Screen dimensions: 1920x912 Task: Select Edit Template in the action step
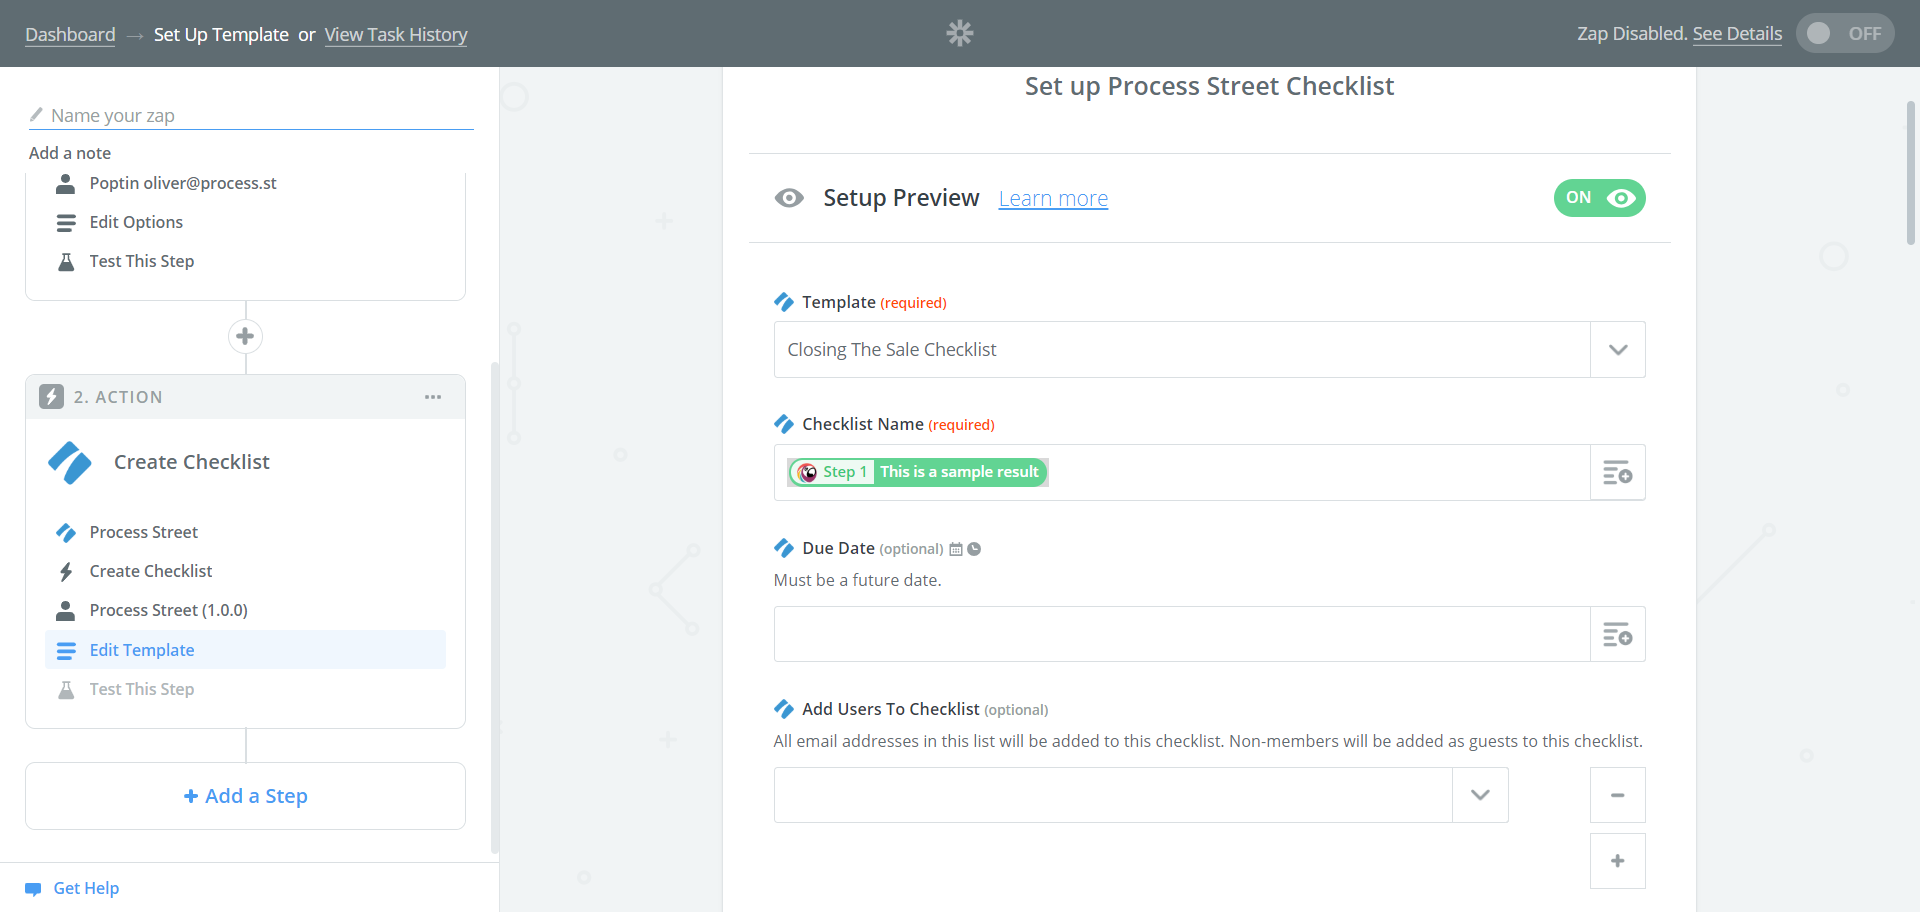click(141, 649)
